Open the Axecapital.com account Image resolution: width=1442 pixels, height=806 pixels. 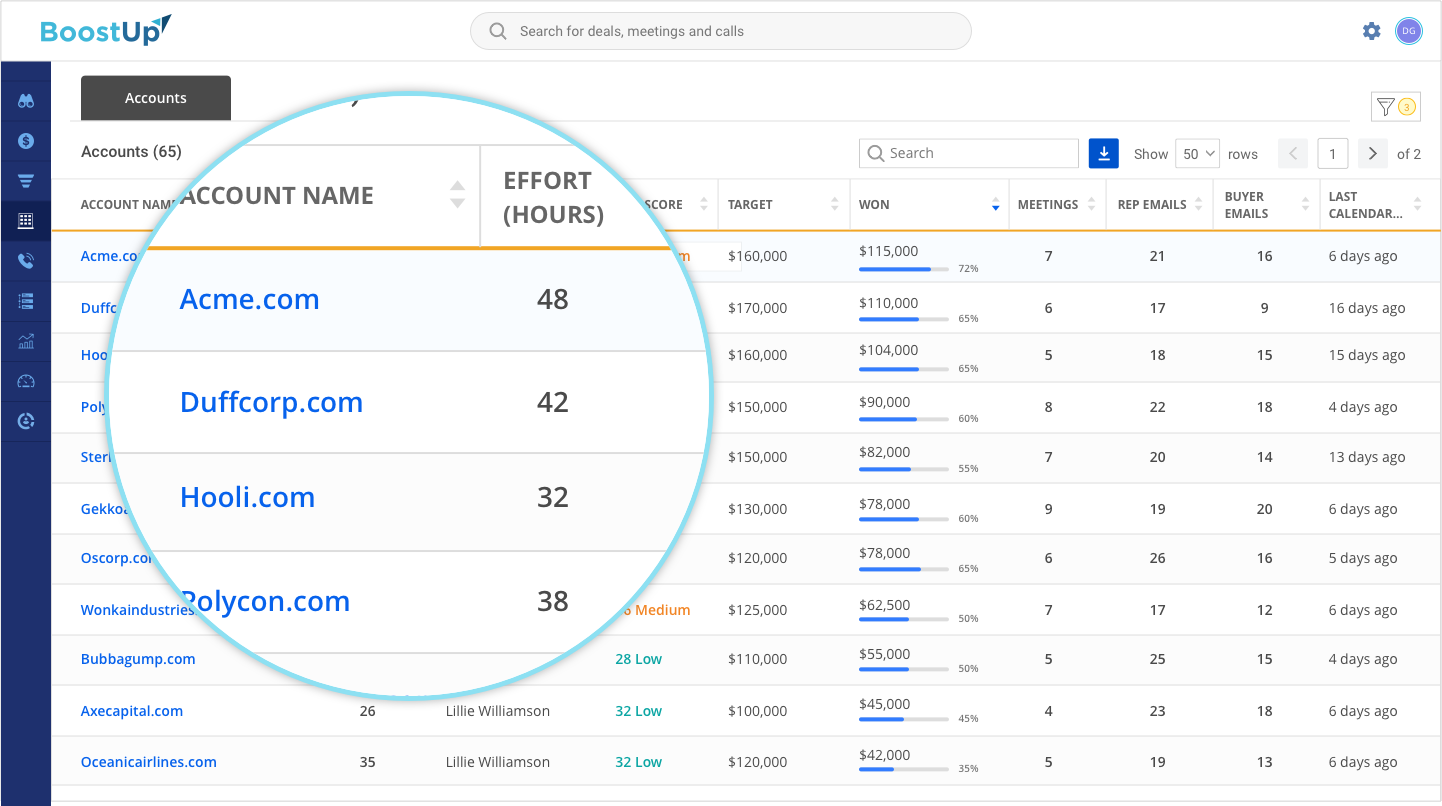tap(132, 711)
